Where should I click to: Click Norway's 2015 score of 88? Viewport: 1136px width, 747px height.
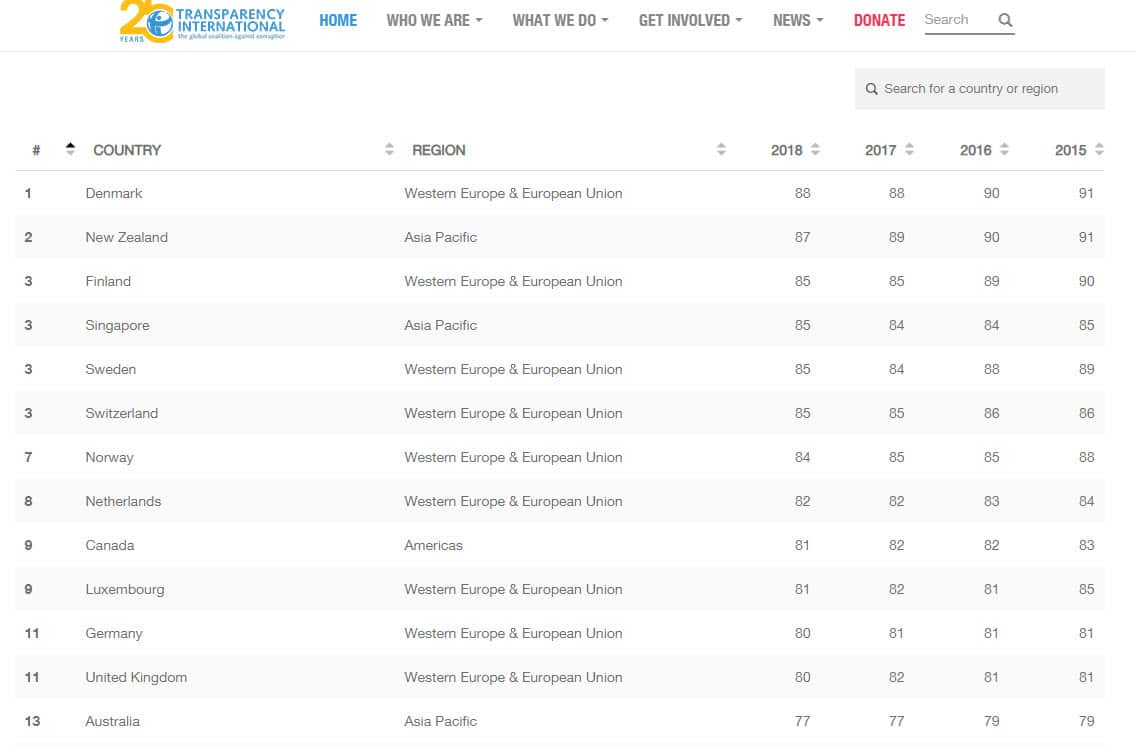pyautogui.click(x=1086, y=457)
